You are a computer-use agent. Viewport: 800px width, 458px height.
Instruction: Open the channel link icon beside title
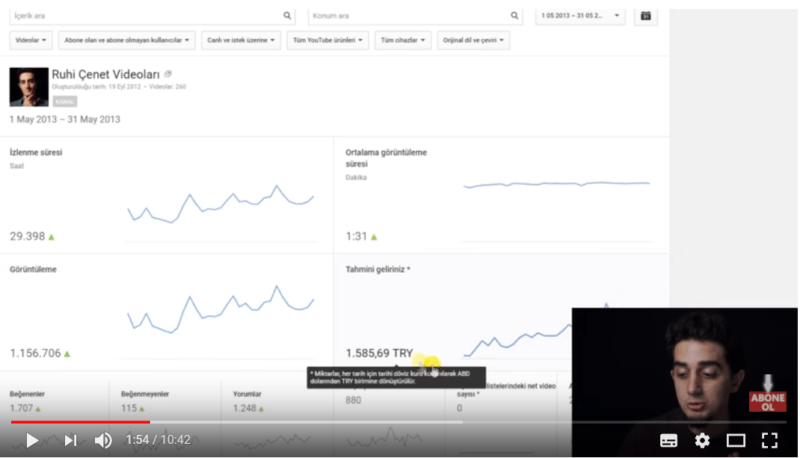click(168, 74)
